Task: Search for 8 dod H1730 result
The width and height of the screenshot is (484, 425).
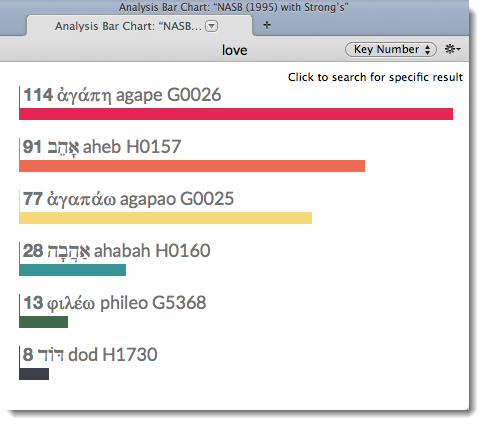Action: (90, 355)
